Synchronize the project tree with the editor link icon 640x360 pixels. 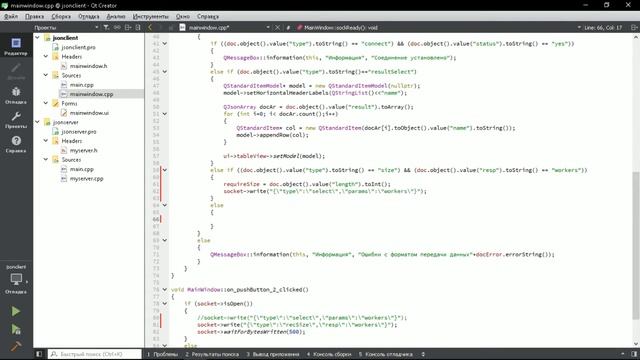tap(117, 27)
